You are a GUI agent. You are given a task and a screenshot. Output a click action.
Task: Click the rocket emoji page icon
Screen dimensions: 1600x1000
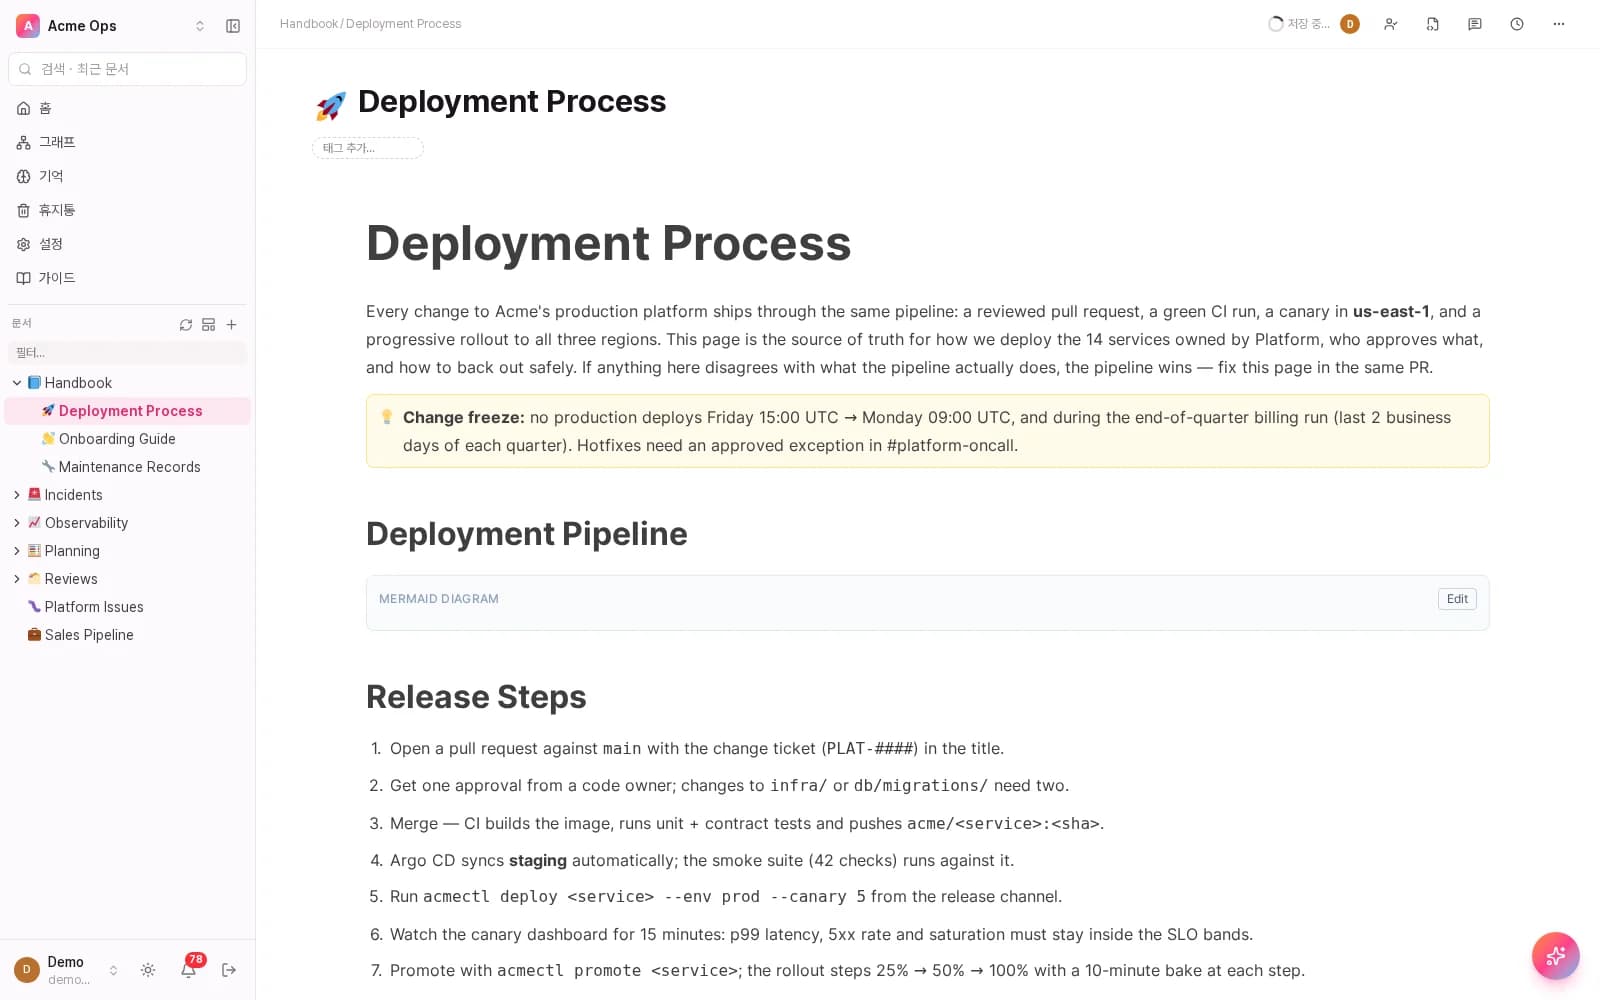[x=330, y=105]
